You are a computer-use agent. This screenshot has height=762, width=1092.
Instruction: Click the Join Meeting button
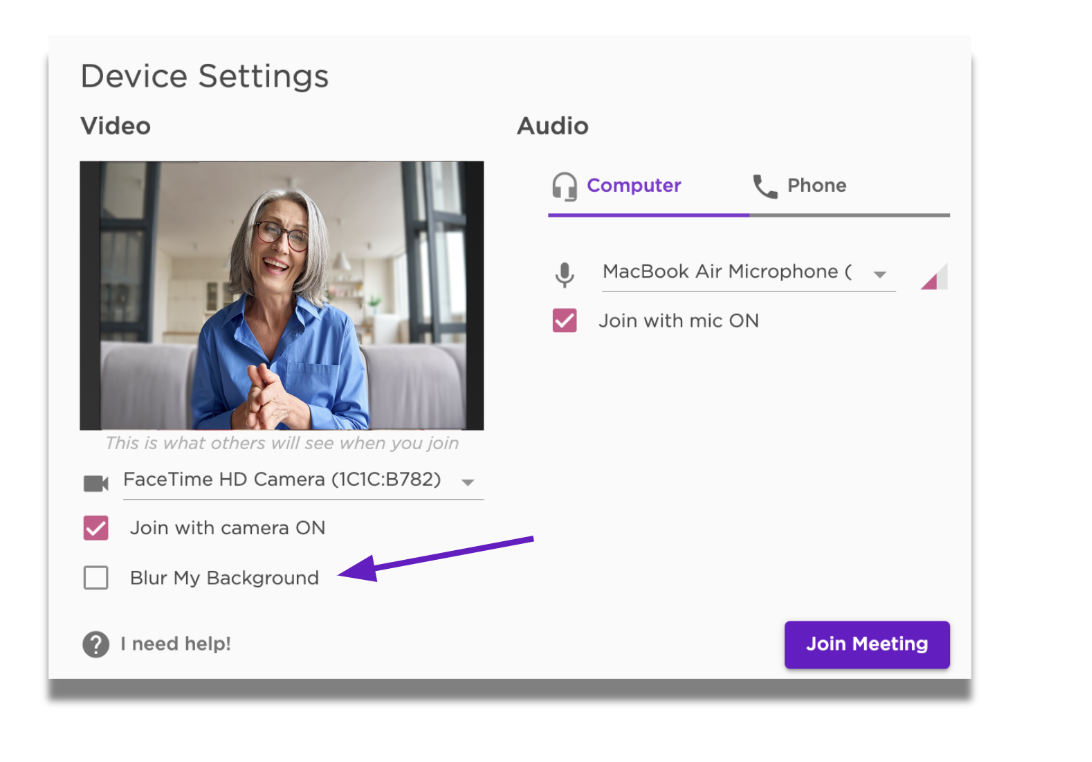click(x=866, y=645)
